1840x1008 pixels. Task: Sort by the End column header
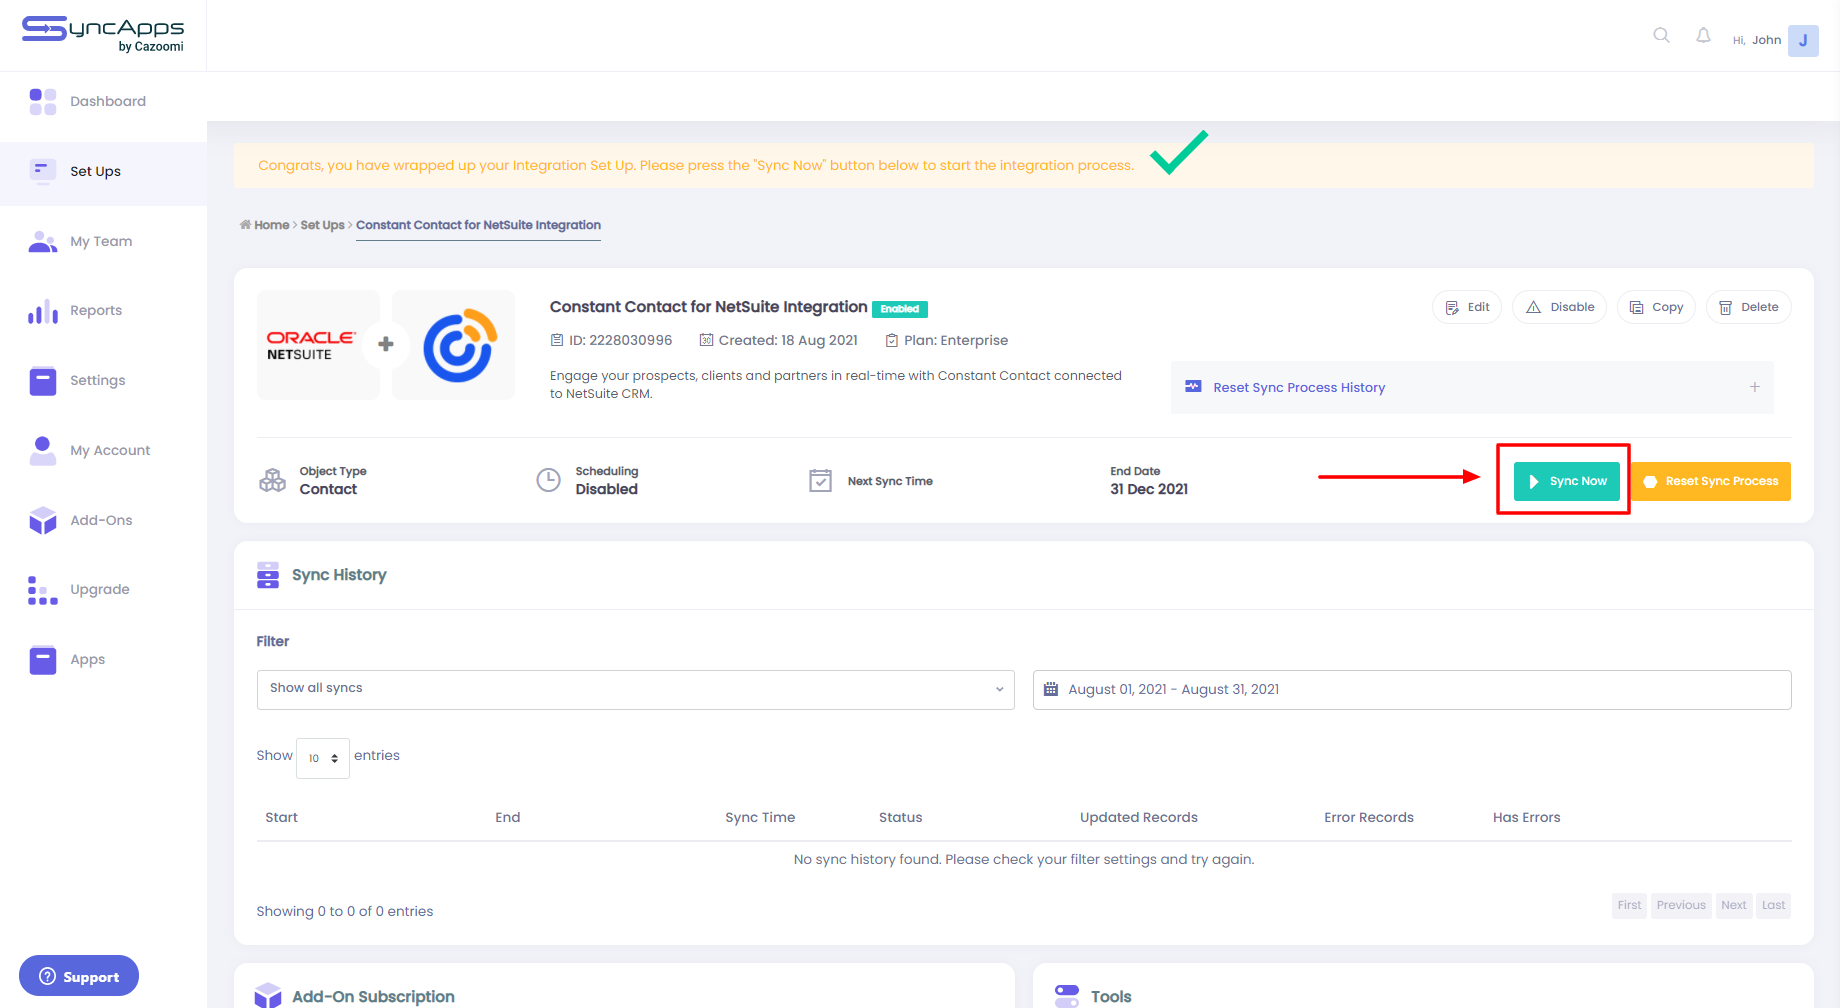(508, 817)
